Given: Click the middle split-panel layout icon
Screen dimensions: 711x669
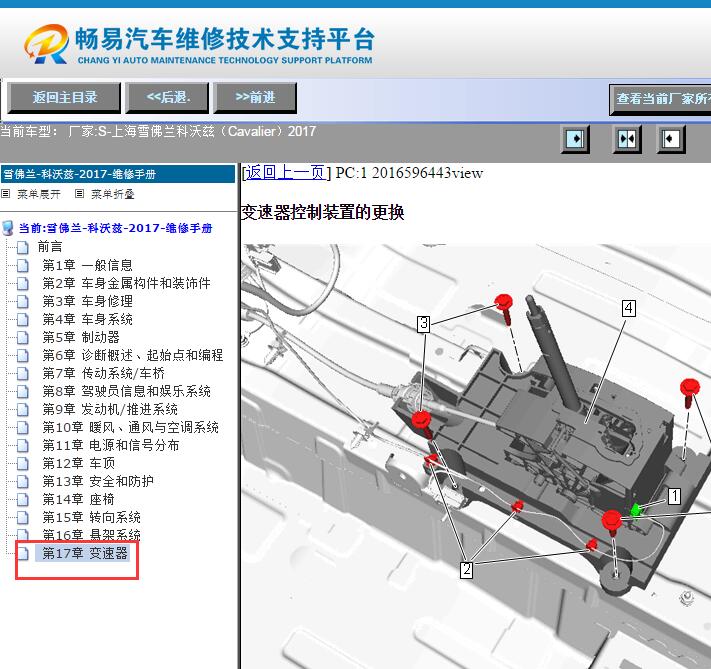Looking at the screenshot, I should [627, 139].
